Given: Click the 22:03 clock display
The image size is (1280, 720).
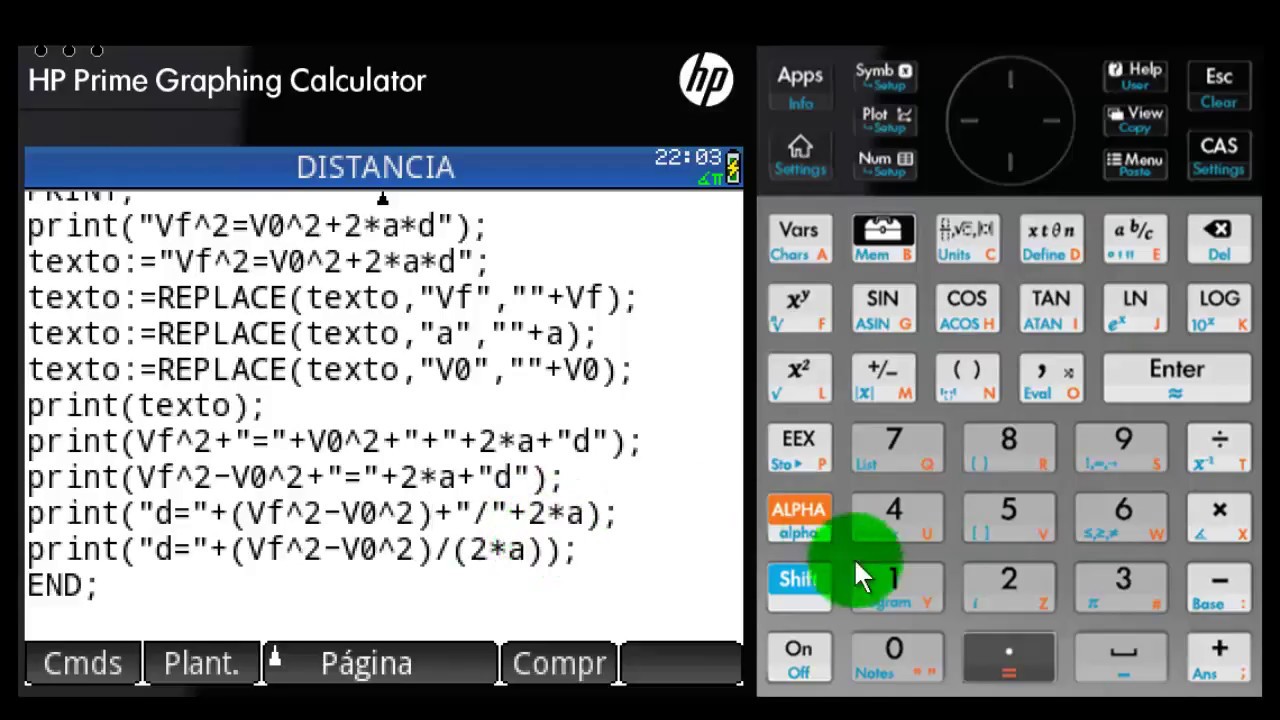Looking at the screenshot, I should 688,157.
